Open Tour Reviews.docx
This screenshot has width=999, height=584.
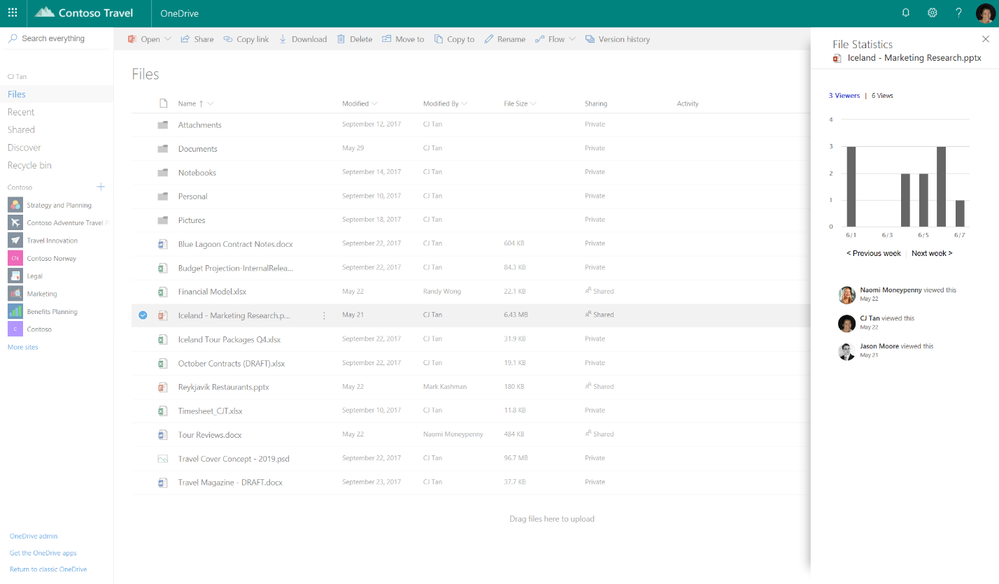coord(210,435)
